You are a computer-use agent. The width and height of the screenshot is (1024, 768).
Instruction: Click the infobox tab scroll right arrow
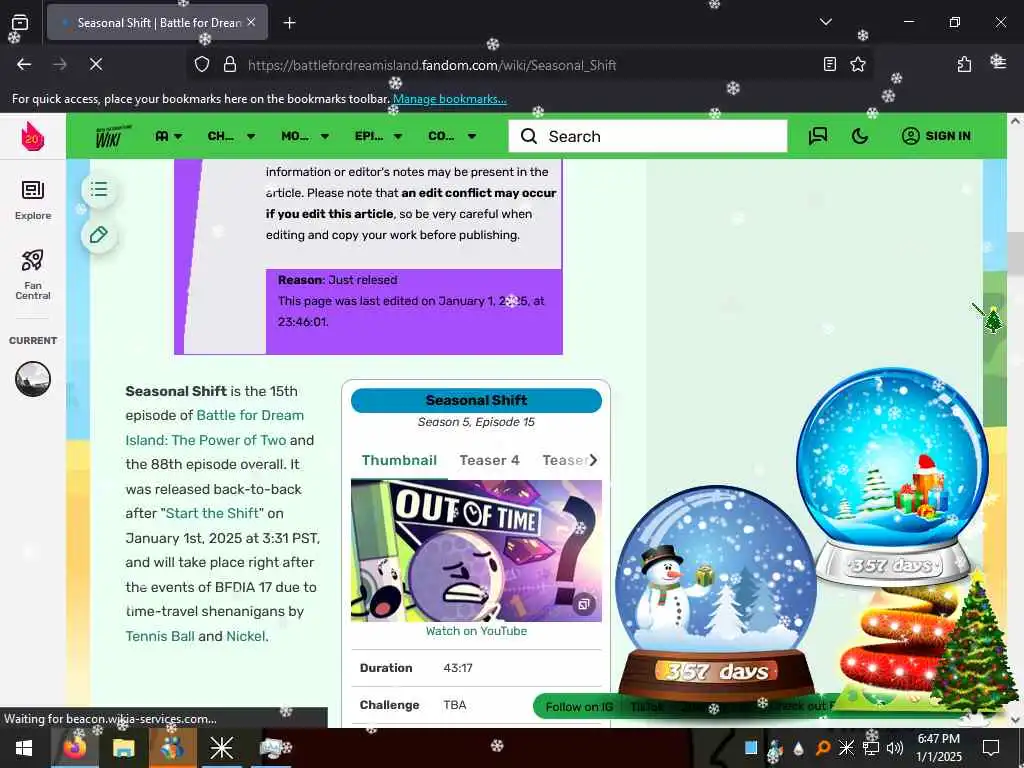click(x=593, y=460)
